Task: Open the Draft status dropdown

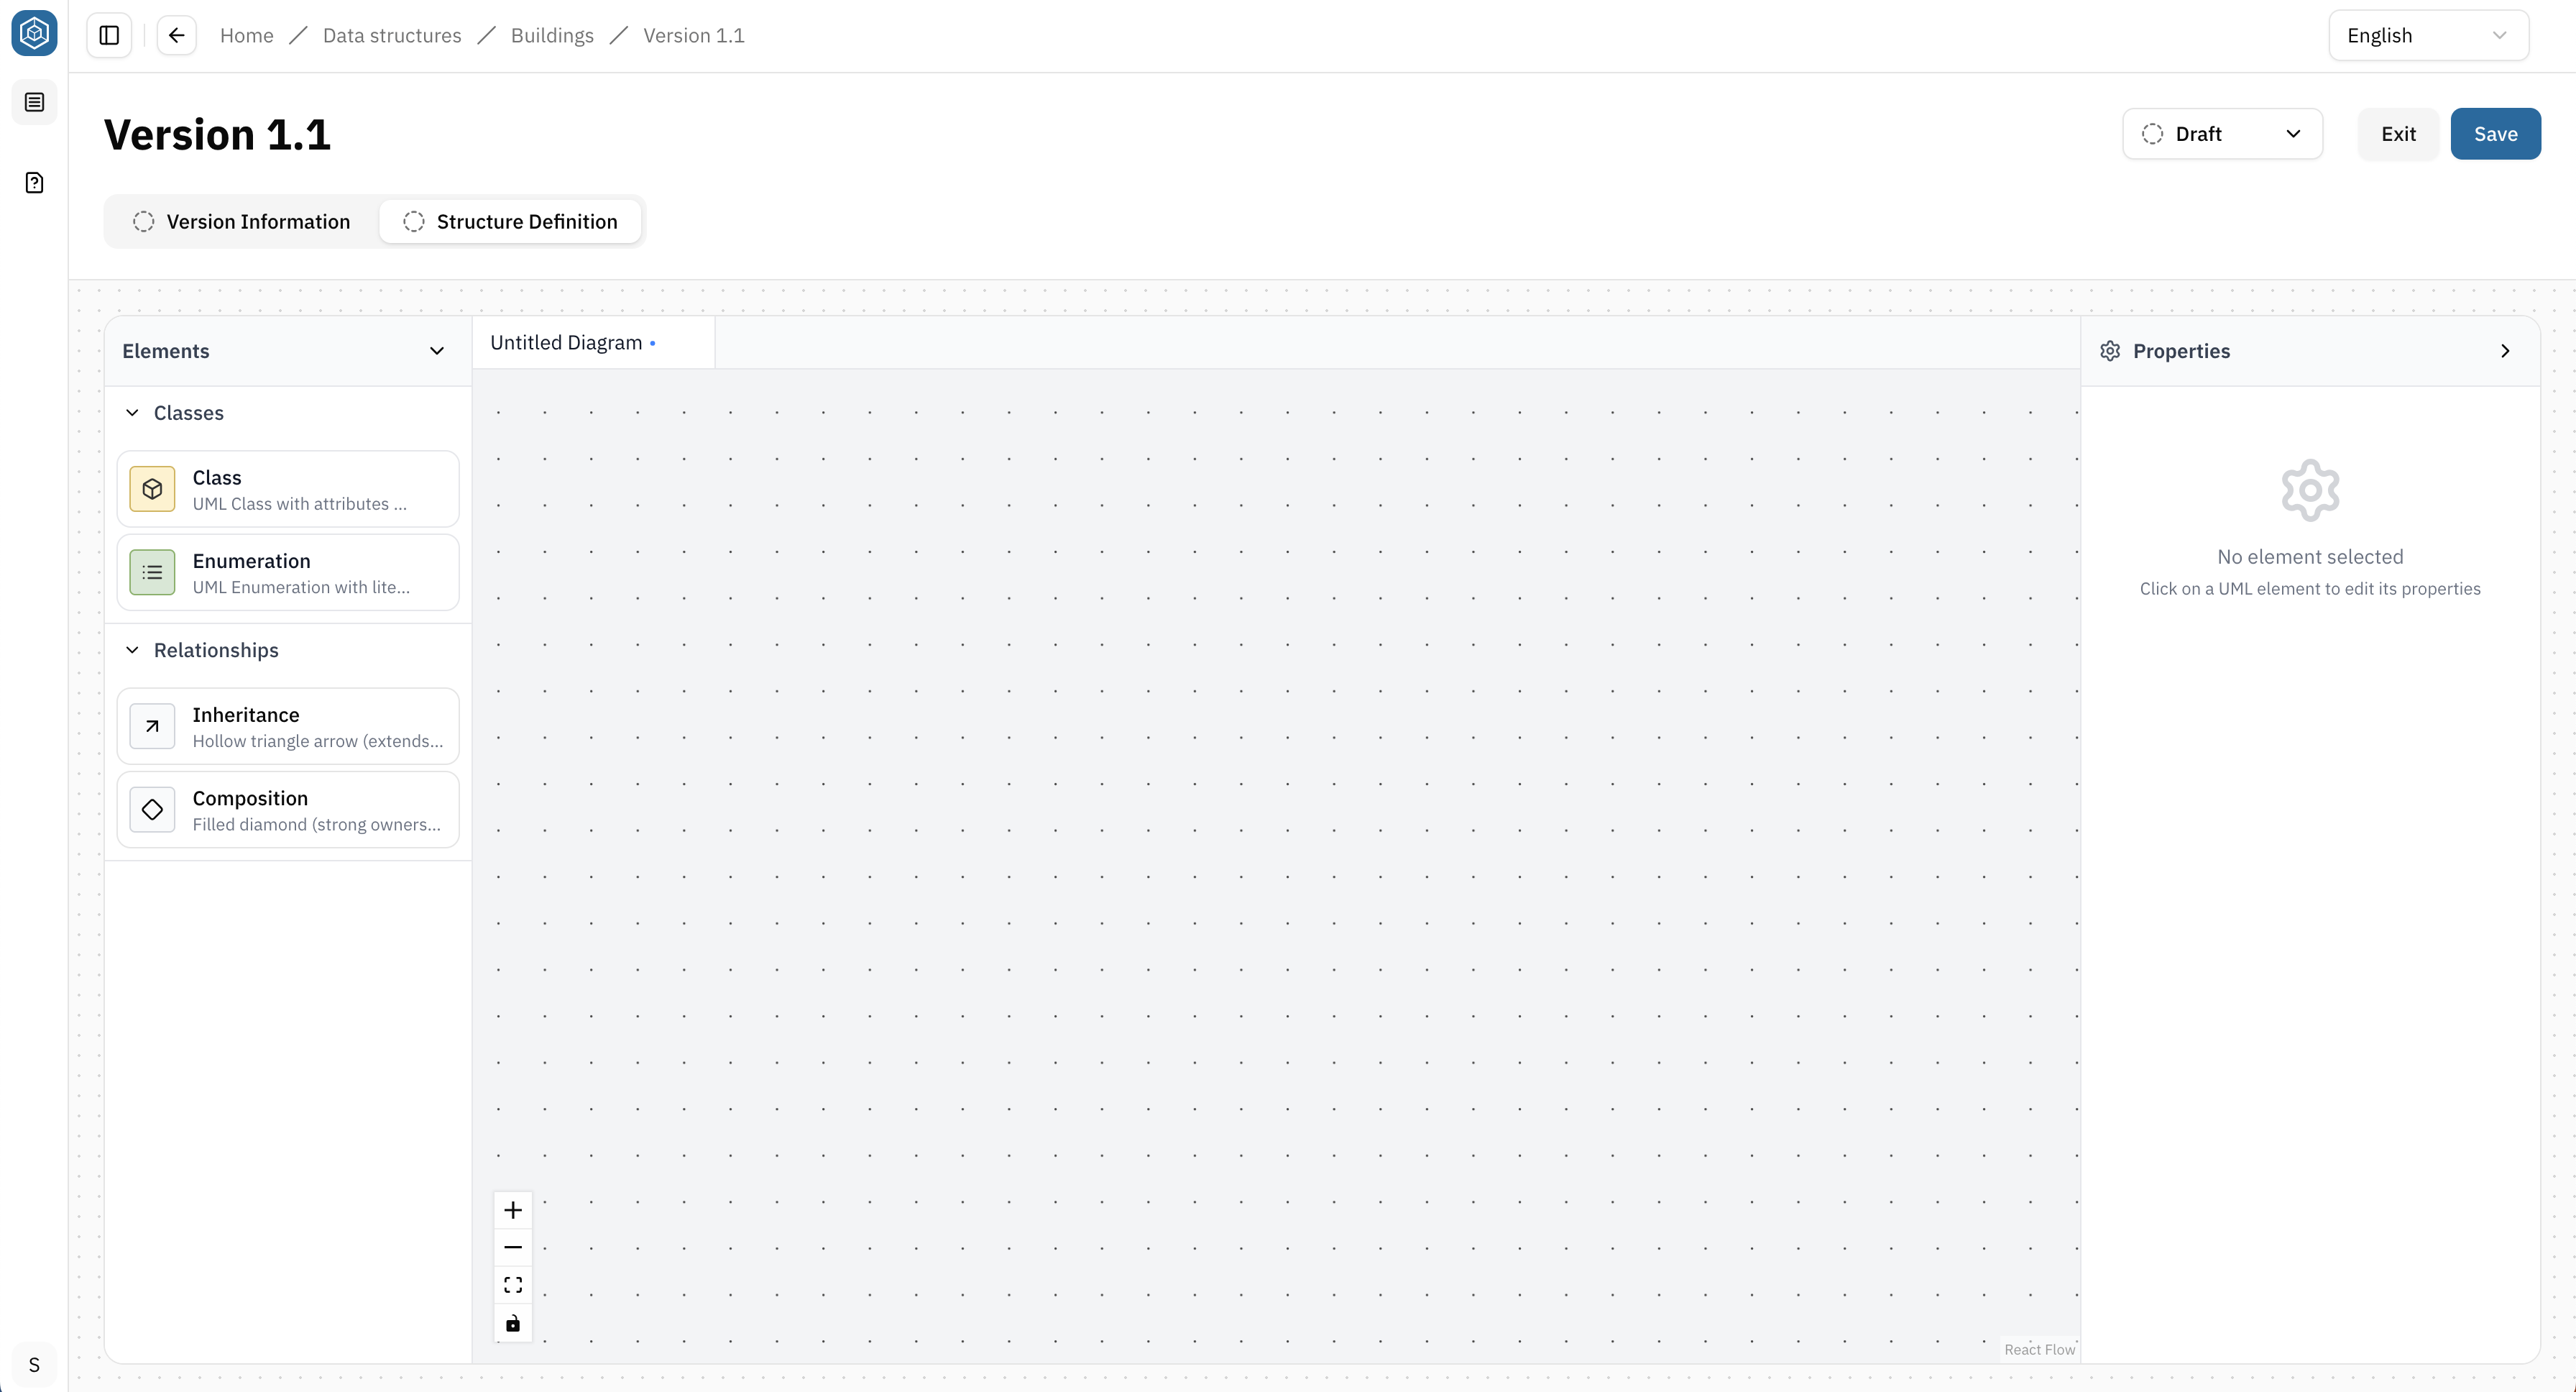Action: point(2222,134)
